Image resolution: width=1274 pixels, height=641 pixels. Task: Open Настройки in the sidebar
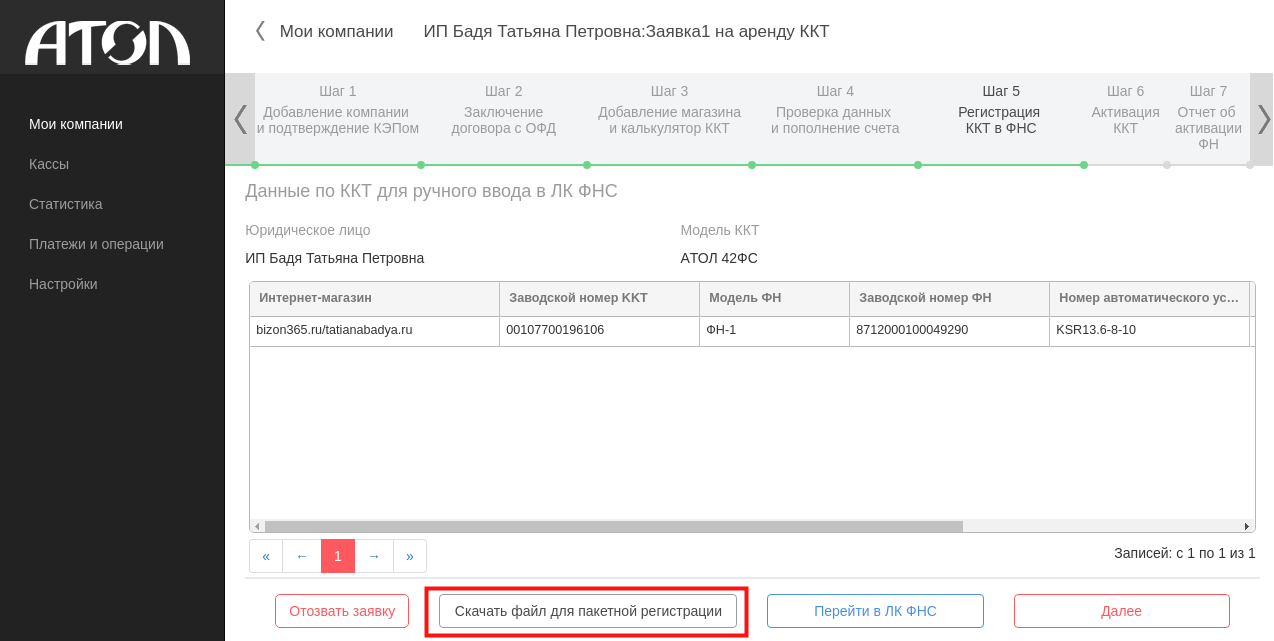click(63, 284)
